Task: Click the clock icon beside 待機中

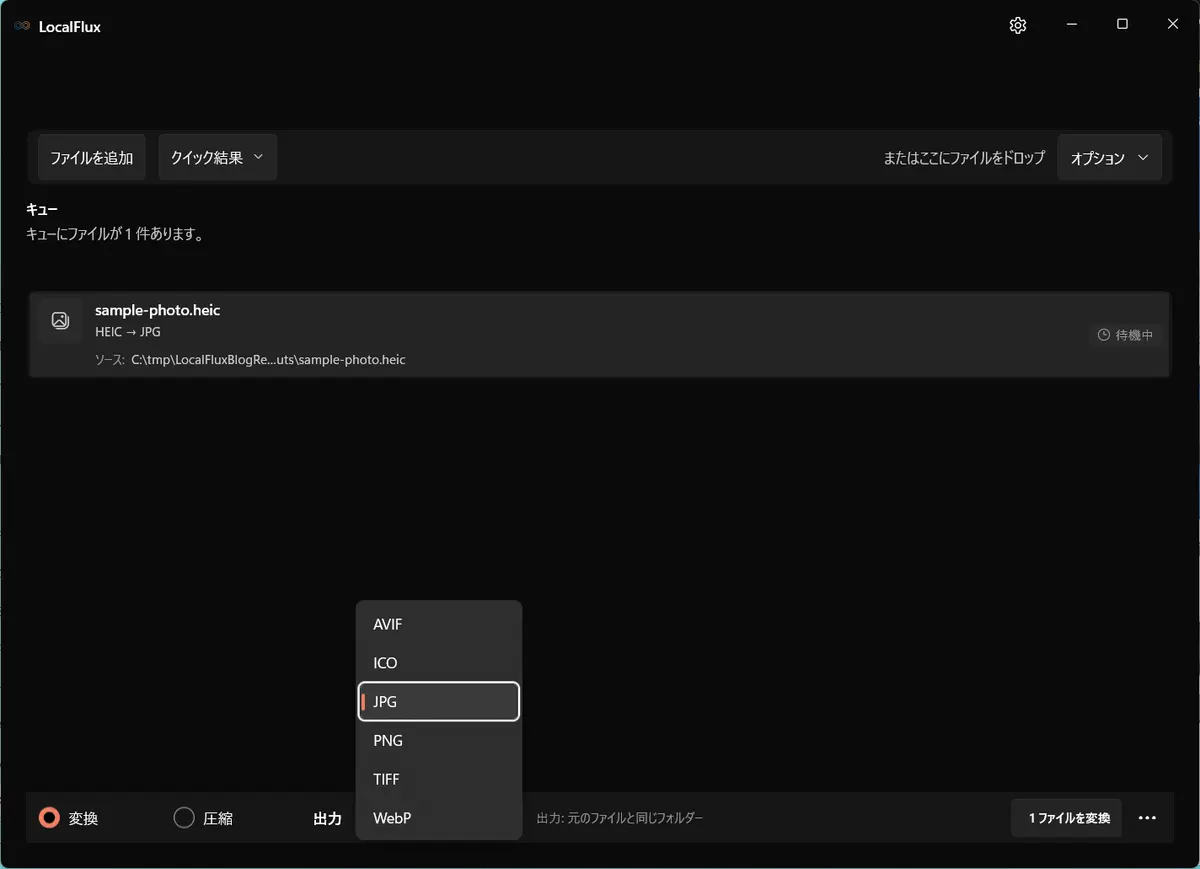Action: (1104, 335)
